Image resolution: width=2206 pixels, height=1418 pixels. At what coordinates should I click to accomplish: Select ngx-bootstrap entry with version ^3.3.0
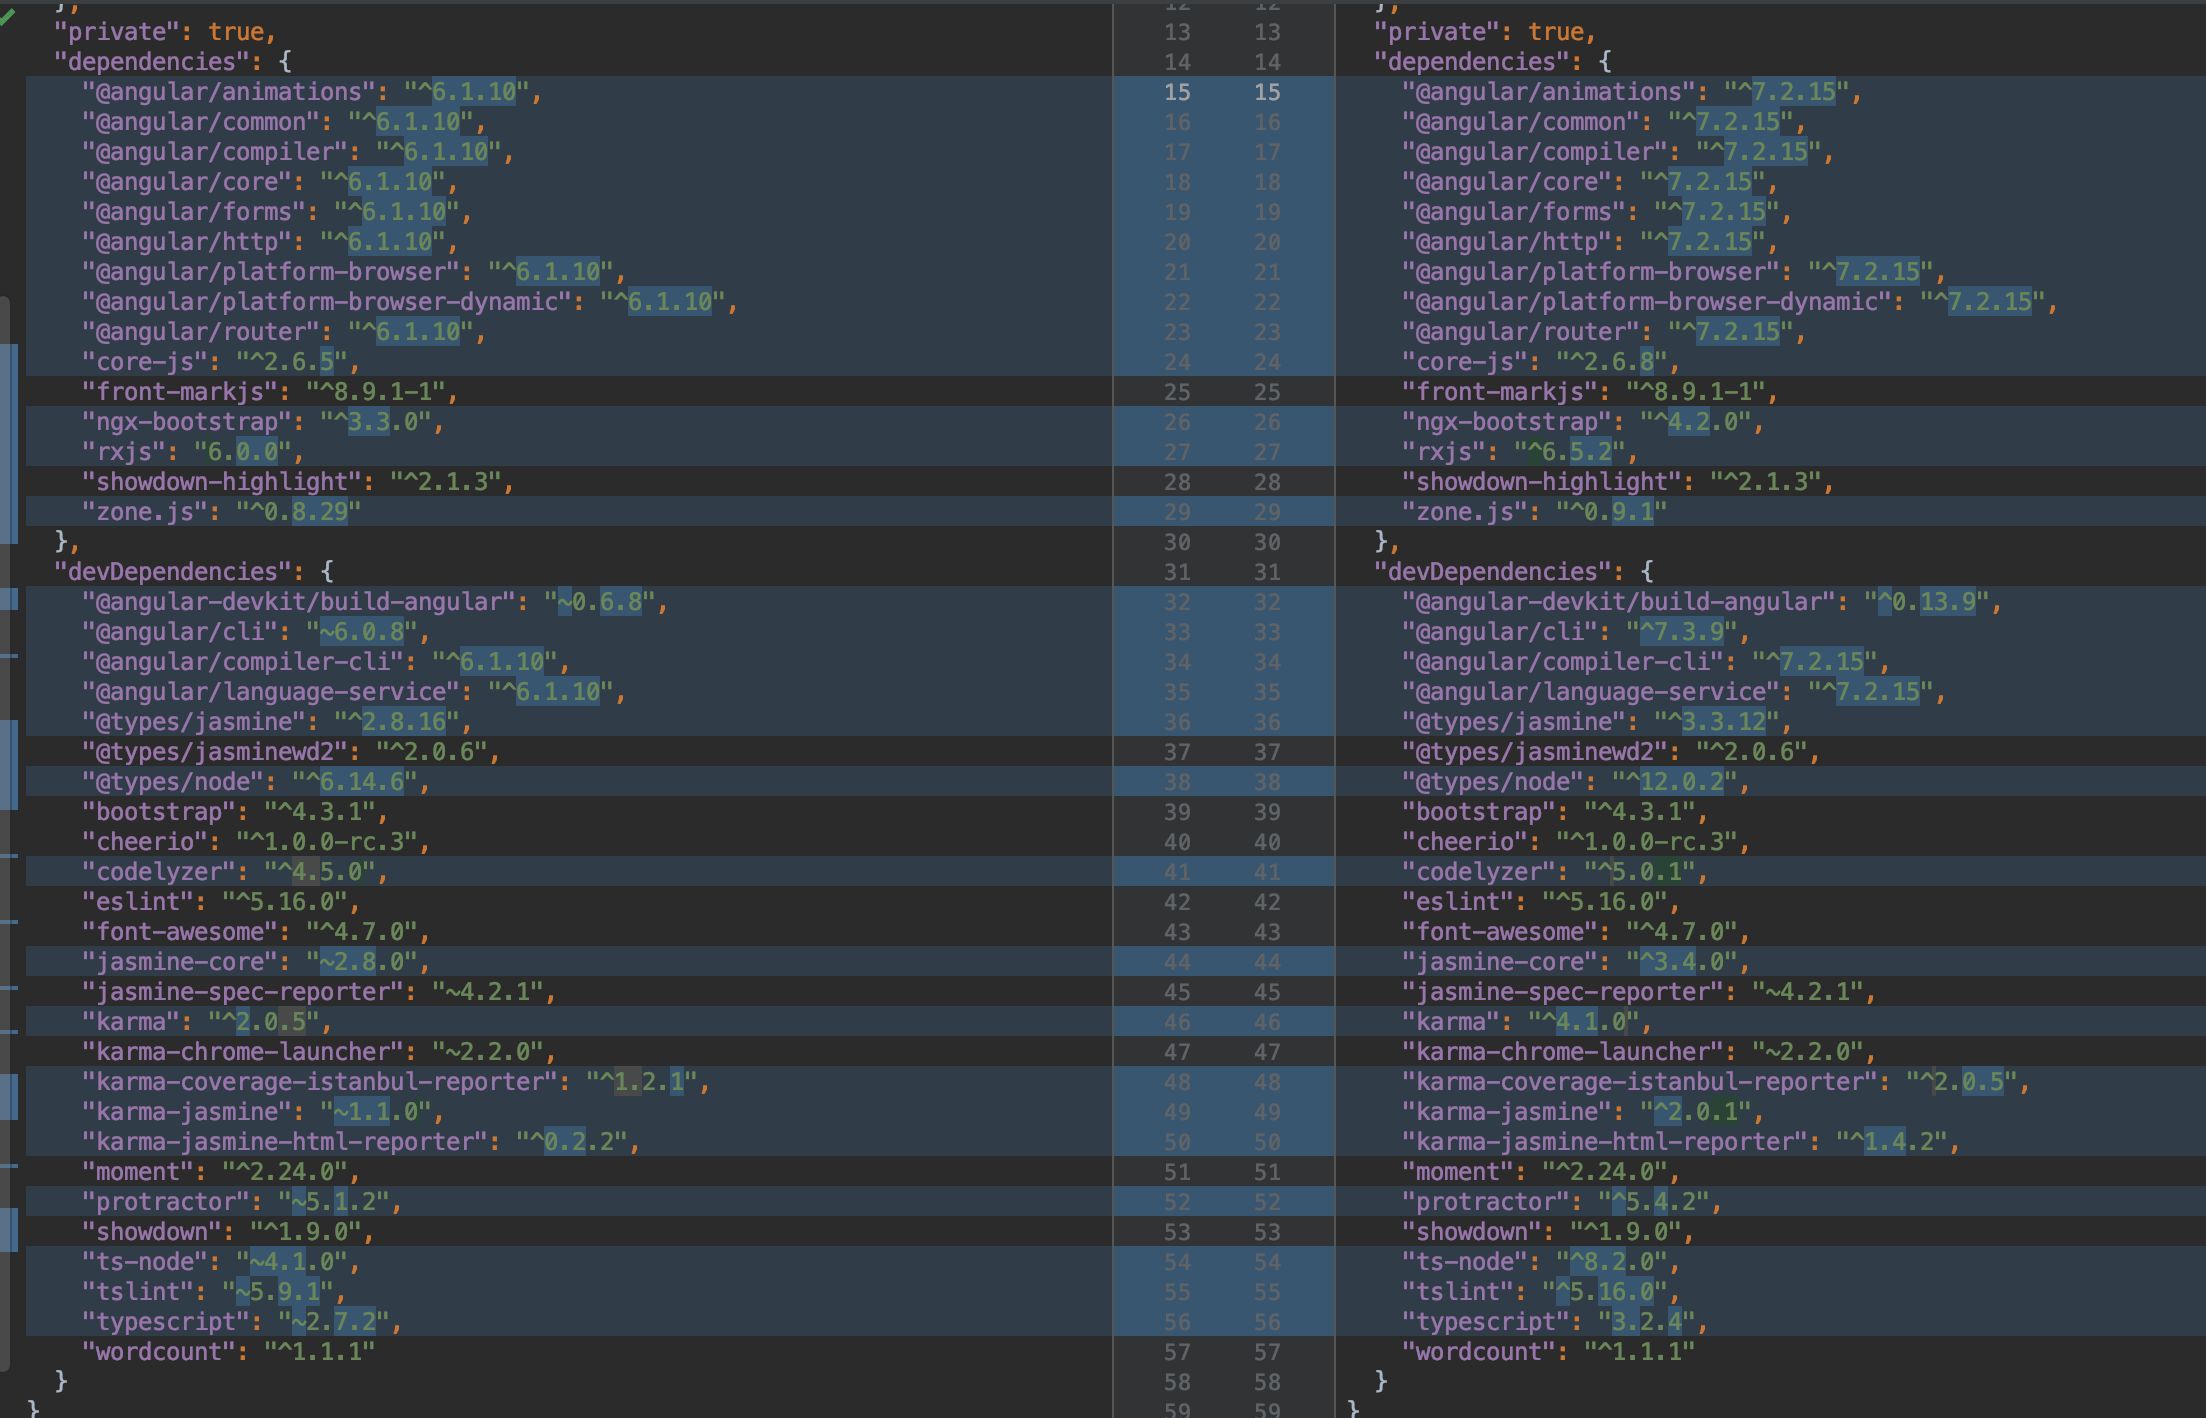tap(263, 422)
